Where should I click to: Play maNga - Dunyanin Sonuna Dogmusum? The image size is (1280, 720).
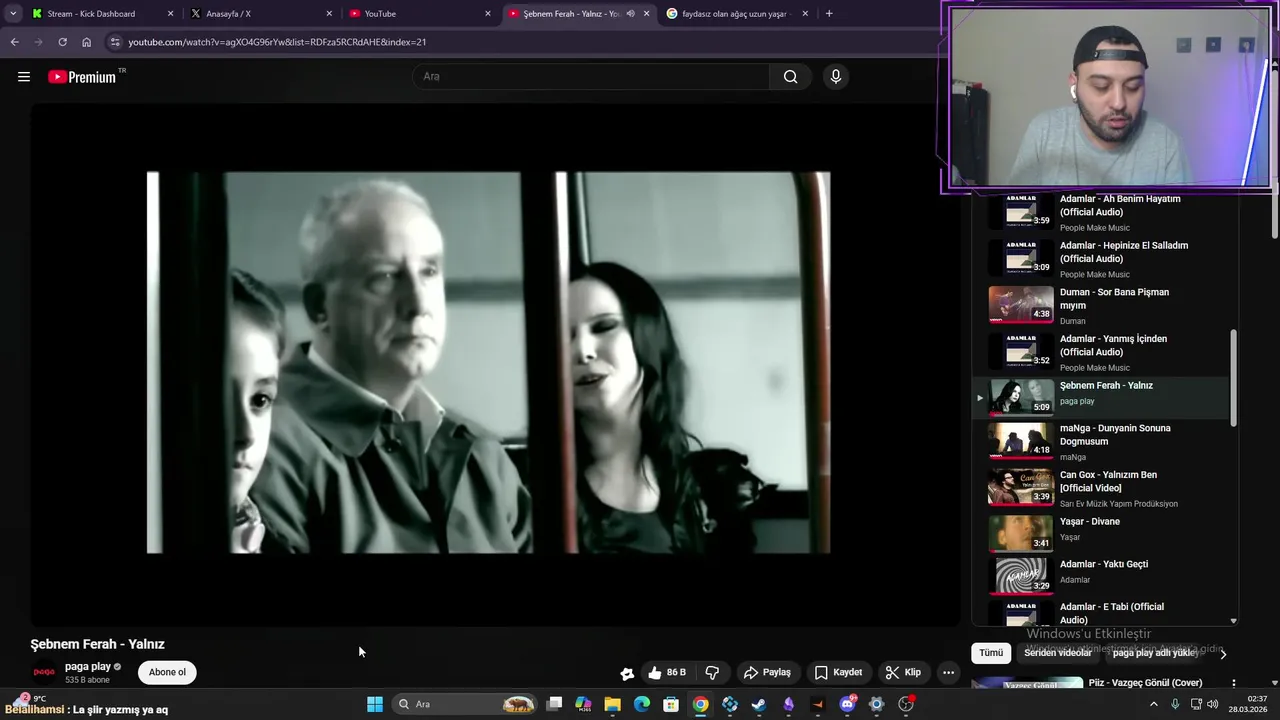[1100, 441]
